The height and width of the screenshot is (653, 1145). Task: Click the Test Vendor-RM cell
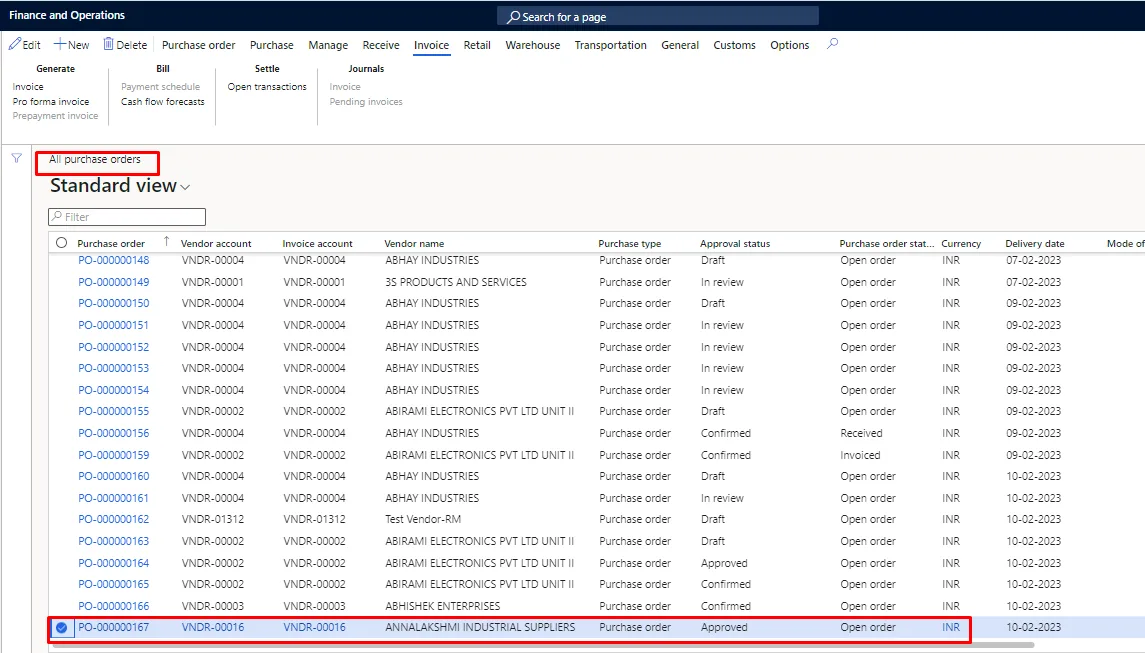[x=424, y=519]
